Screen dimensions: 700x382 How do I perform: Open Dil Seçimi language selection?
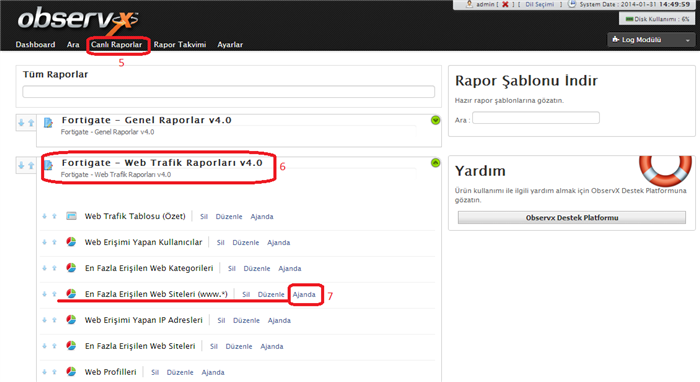pyautogui.click(x=539, y=4)
